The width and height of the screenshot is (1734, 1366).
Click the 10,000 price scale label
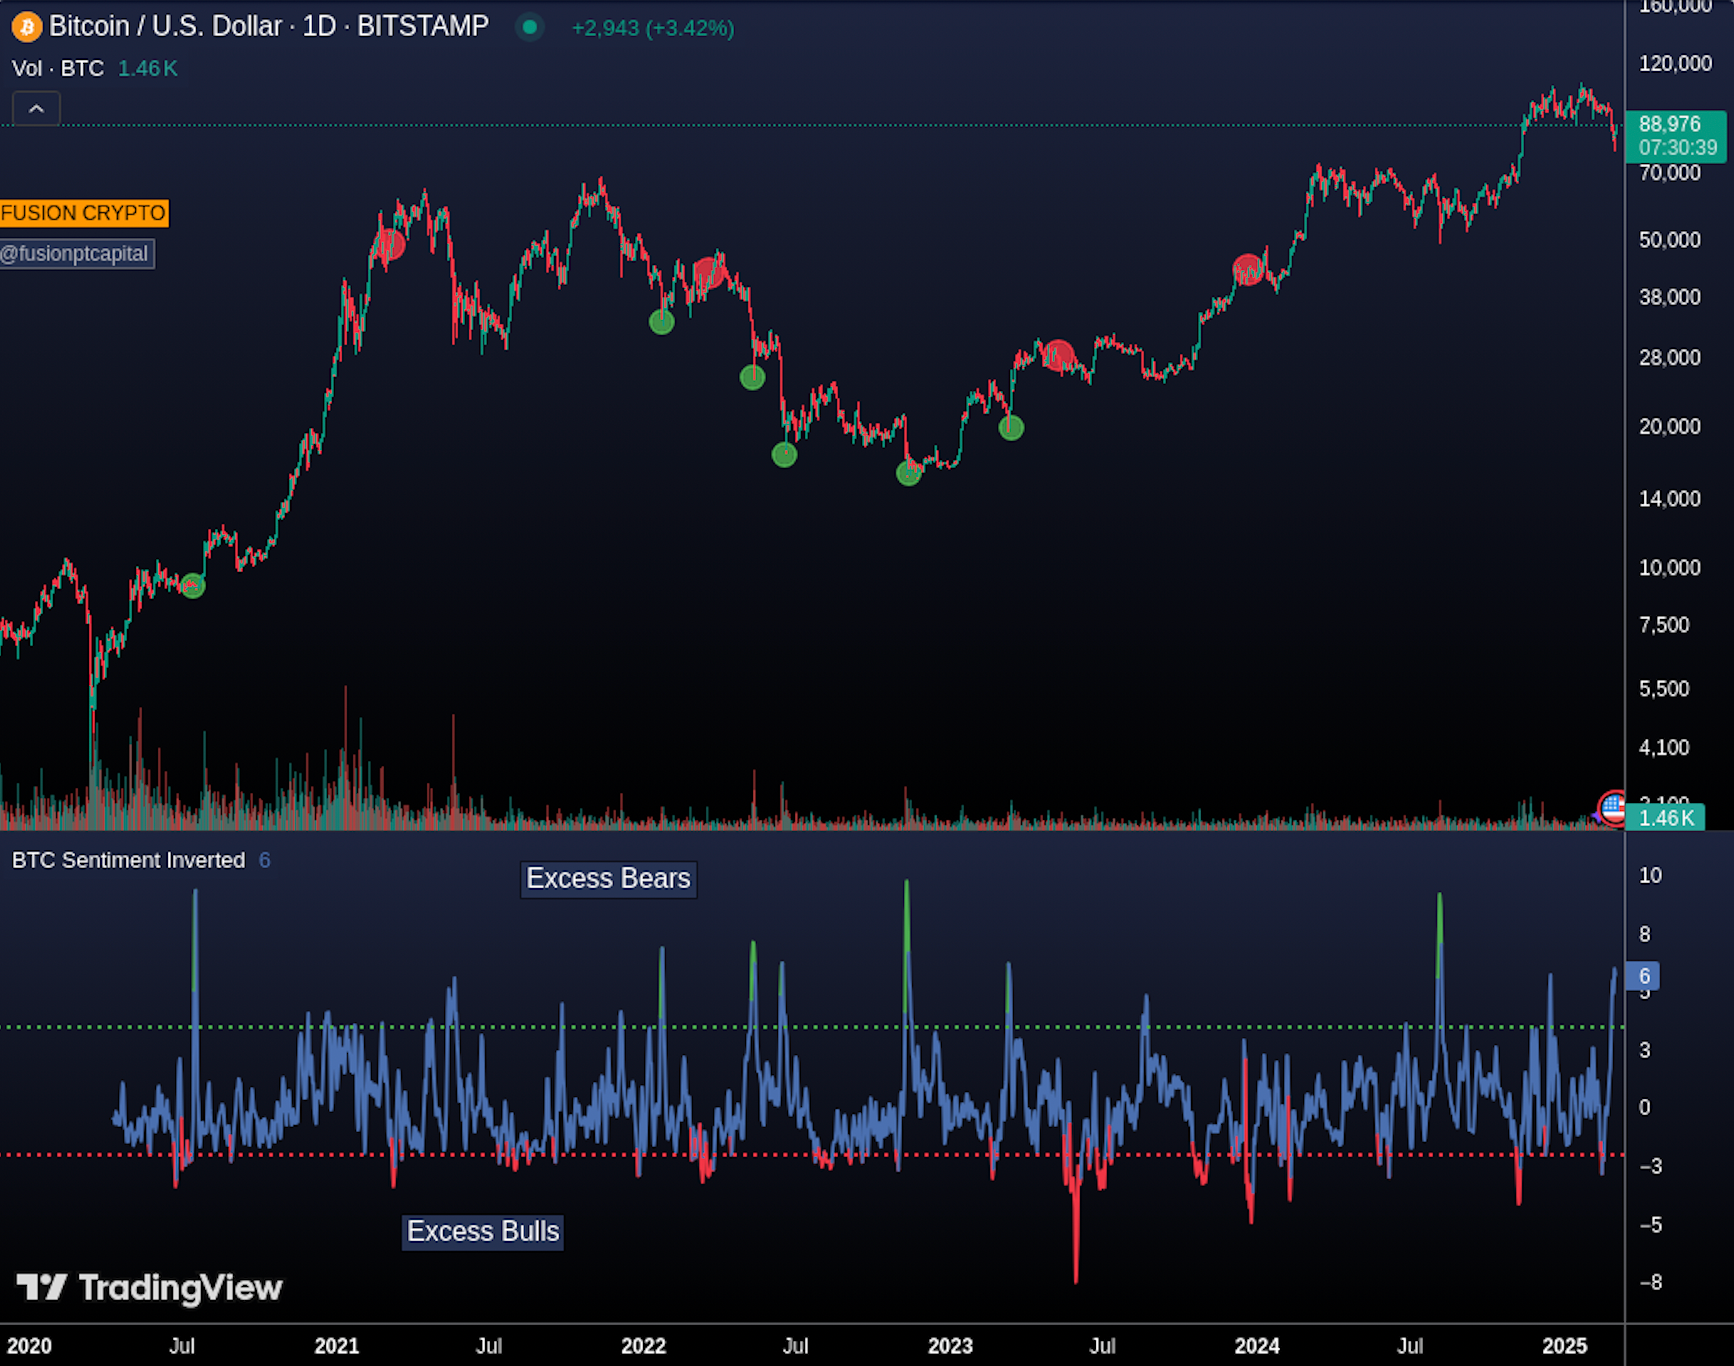[1669, 568]
